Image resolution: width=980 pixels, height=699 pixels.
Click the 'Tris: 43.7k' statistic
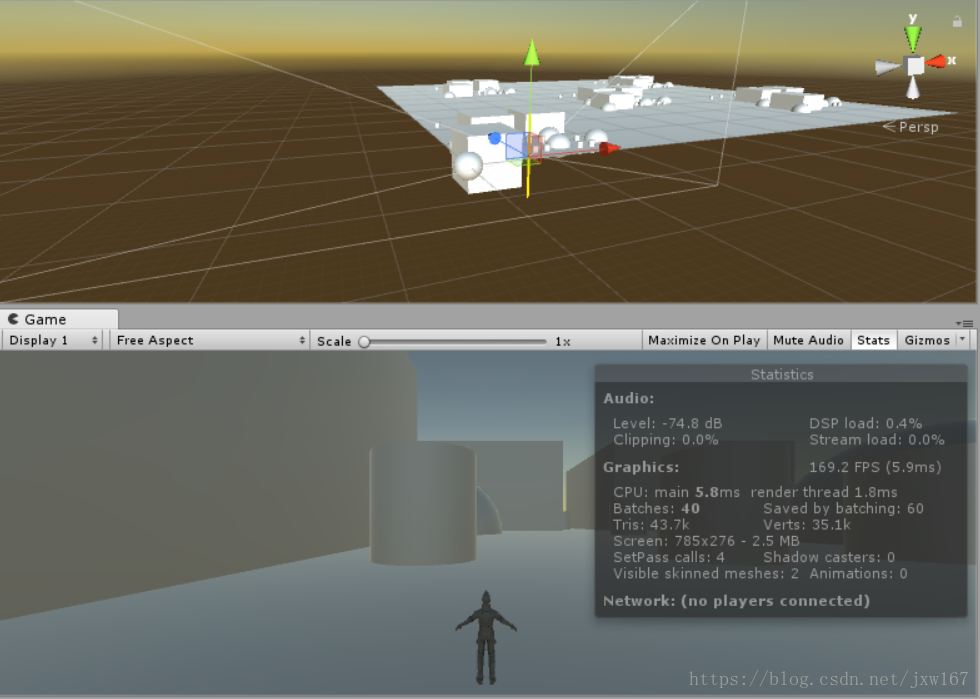click(651, 525)
